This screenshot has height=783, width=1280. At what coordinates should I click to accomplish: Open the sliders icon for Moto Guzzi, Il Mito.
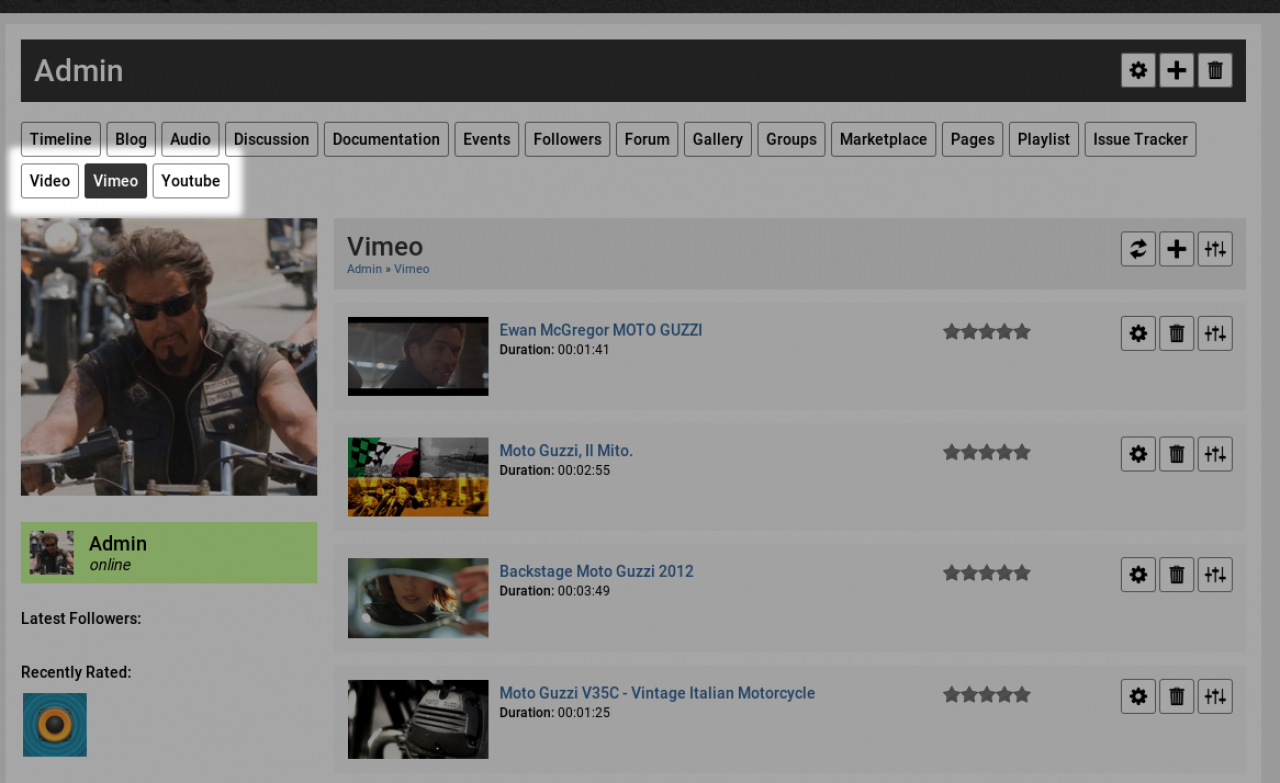pyautogui.click(x=1215, y=454)
